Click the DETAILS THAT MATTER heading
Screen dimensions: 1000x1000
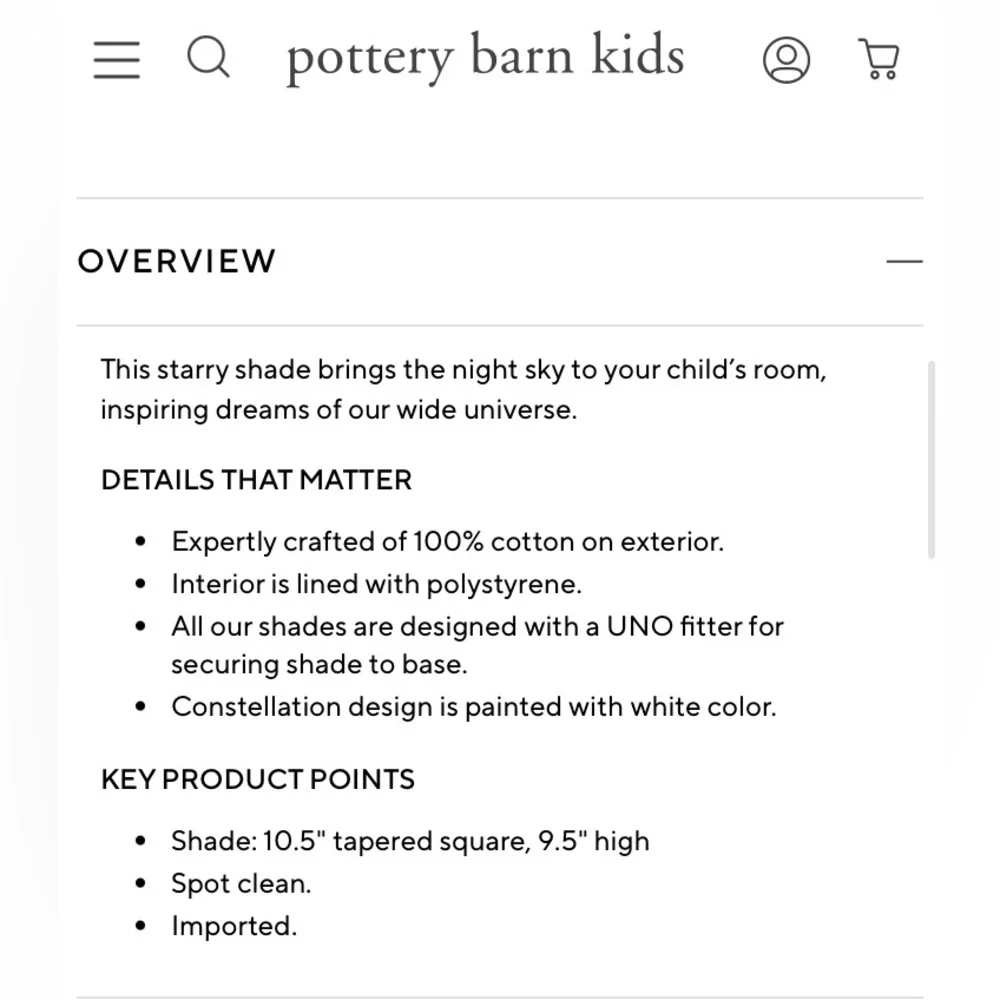click(256, 480)
